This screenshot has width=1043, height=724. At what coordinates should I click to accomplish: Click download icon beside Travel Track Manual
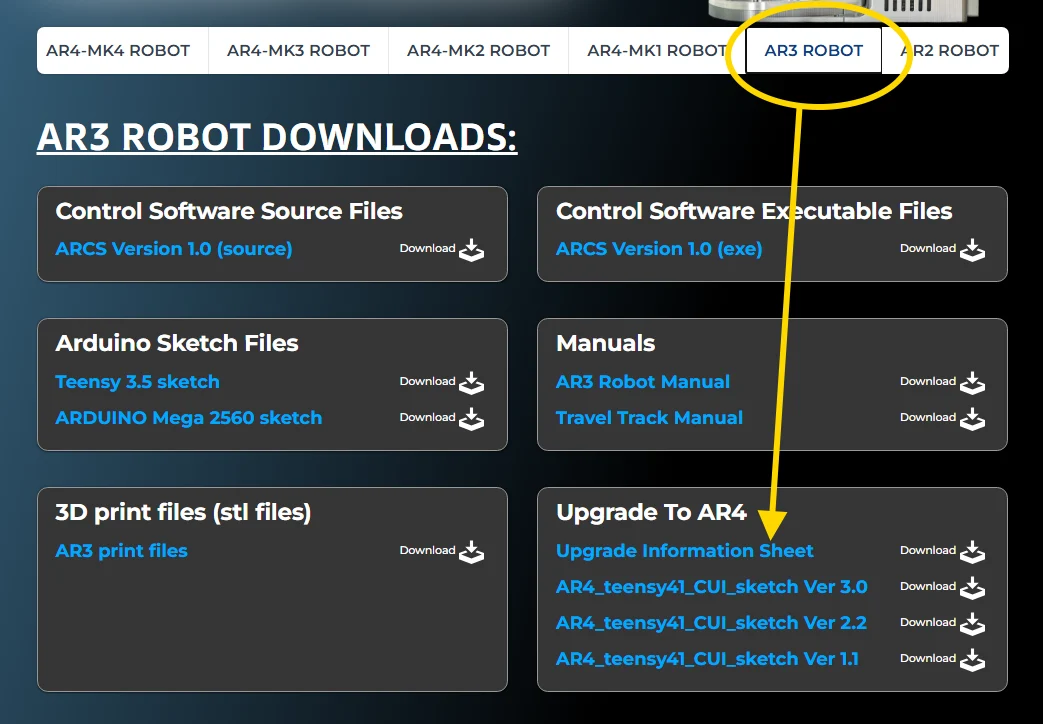(972, 419)
